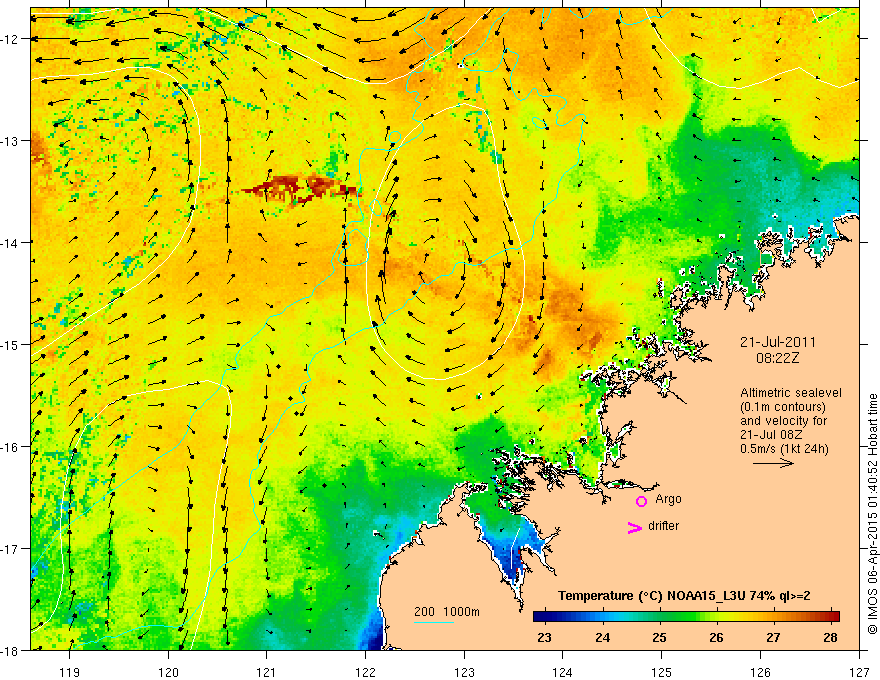Viewport: 880px width, 680px height.
Task: Select the "21-Jul-2011" date label
Action: click(x=778, y=342)
